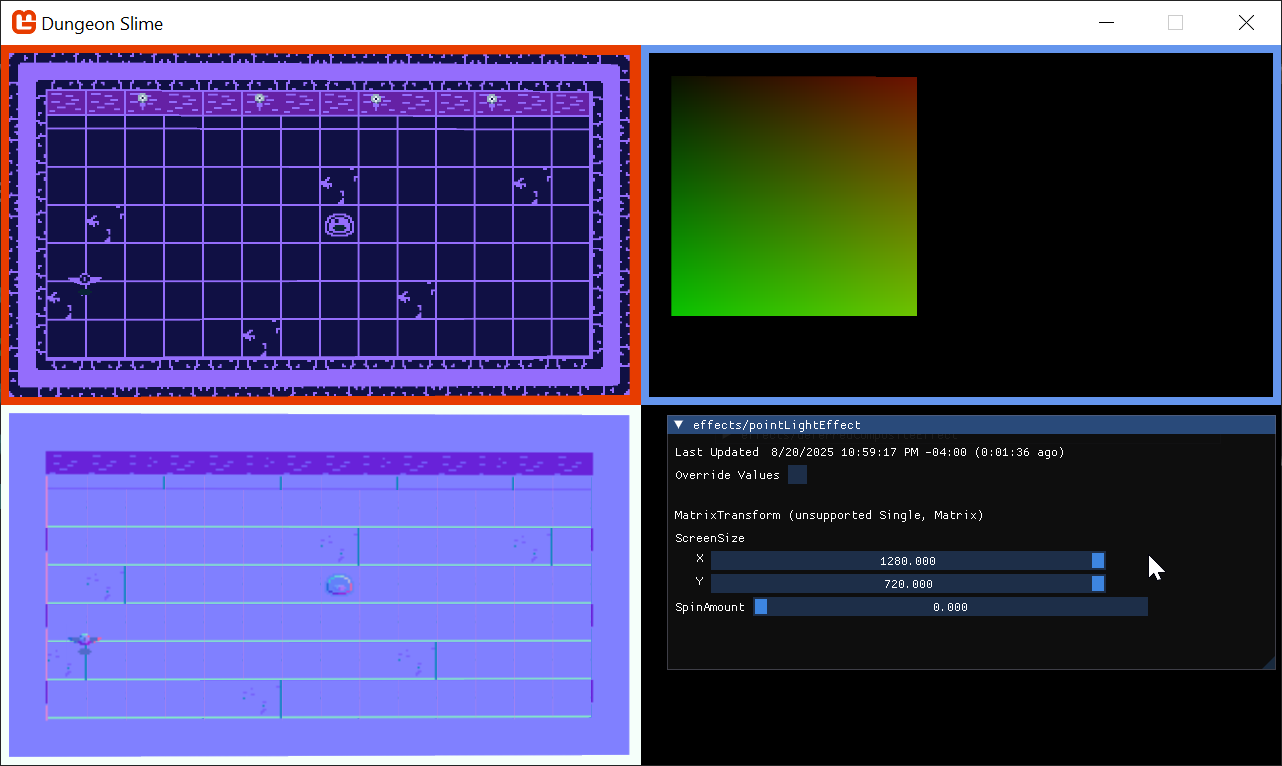The width and height of the screenshot is (1282, 766).
Task: Close the Dungeon Slime window
Action: 1246,22
